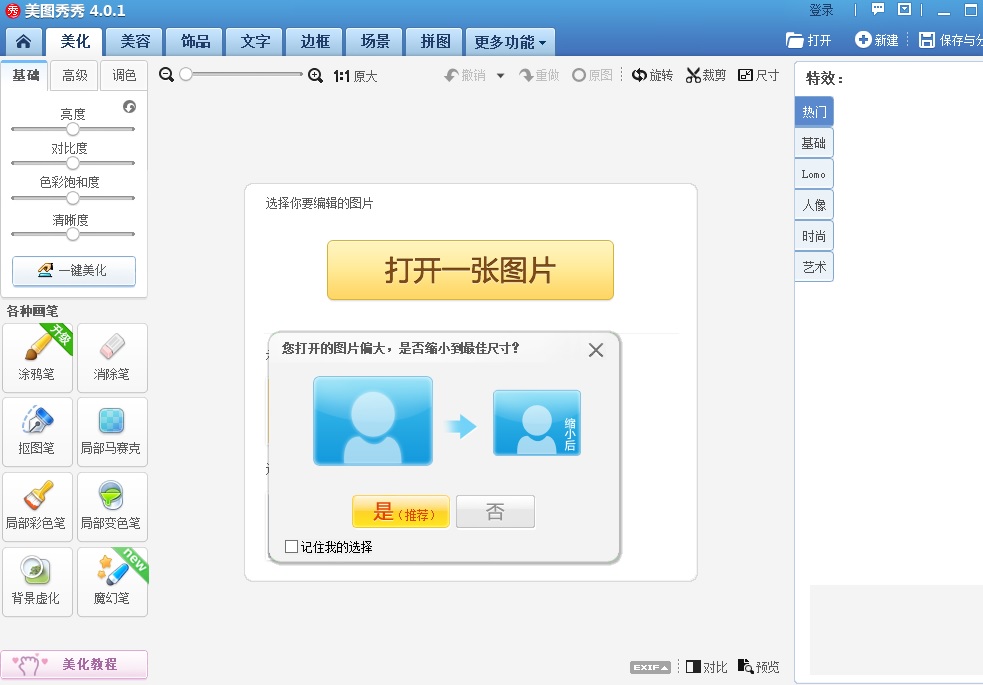Open the dropdown arrow beside 撤销
The height and width of the screenshot is (685, 983).
tap(500, 76)
